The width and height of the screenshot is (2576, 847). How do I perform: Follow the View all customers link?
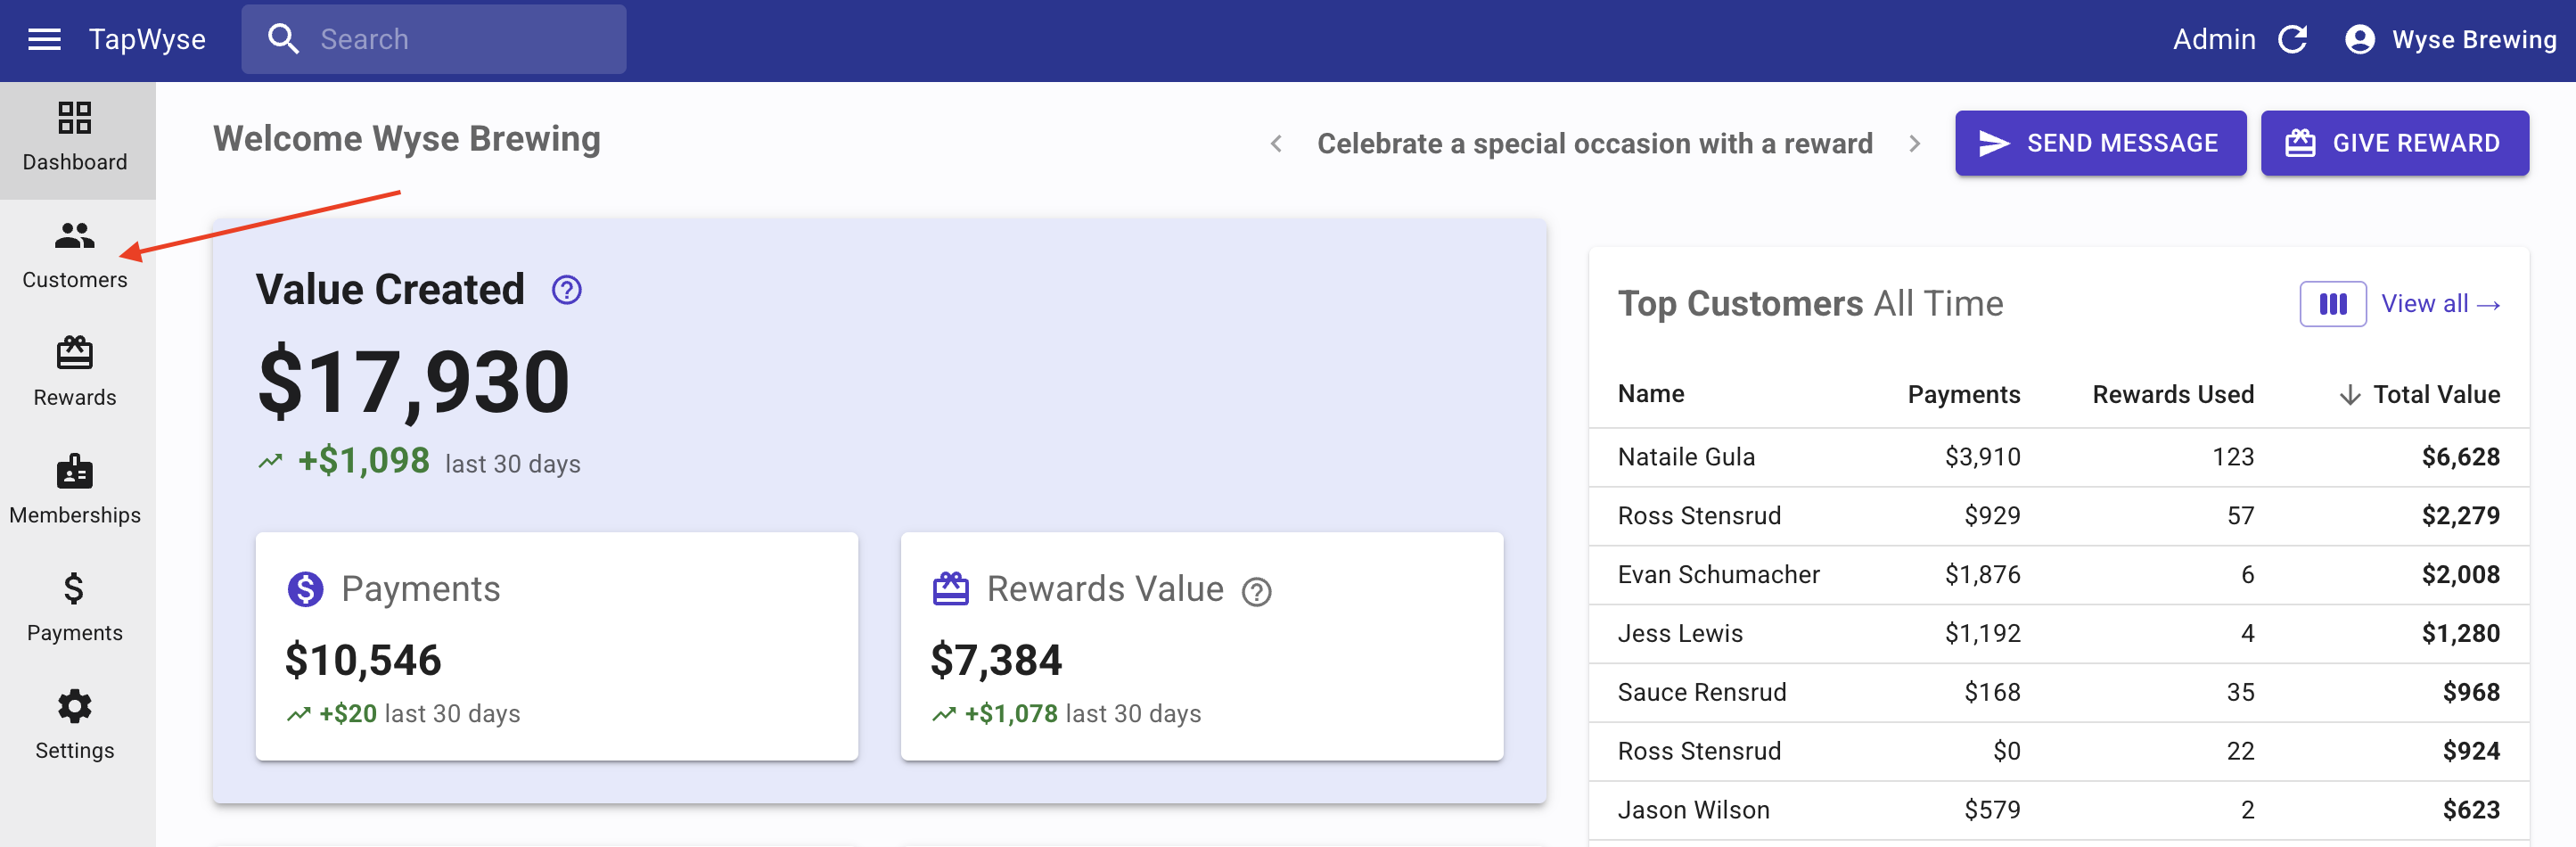(x=2440, y=304)
